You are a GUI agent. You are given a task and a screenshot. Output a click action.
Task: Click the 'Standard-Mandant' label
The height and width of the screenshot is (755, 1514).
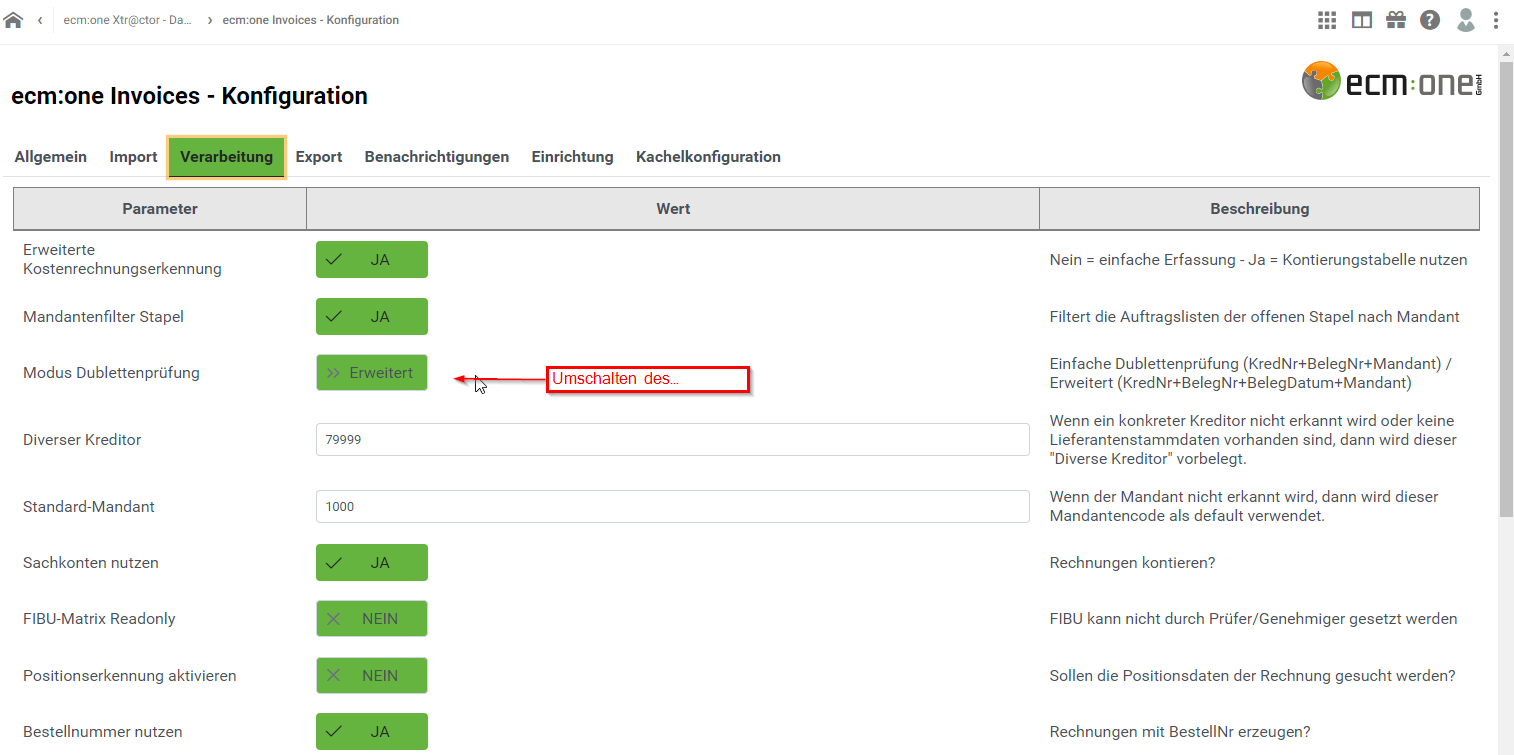[89, 507]
